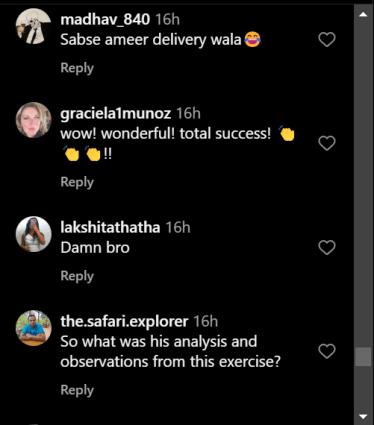Like the.safari.explorer's comment with heart
The image size is (374, 425).
327,351
